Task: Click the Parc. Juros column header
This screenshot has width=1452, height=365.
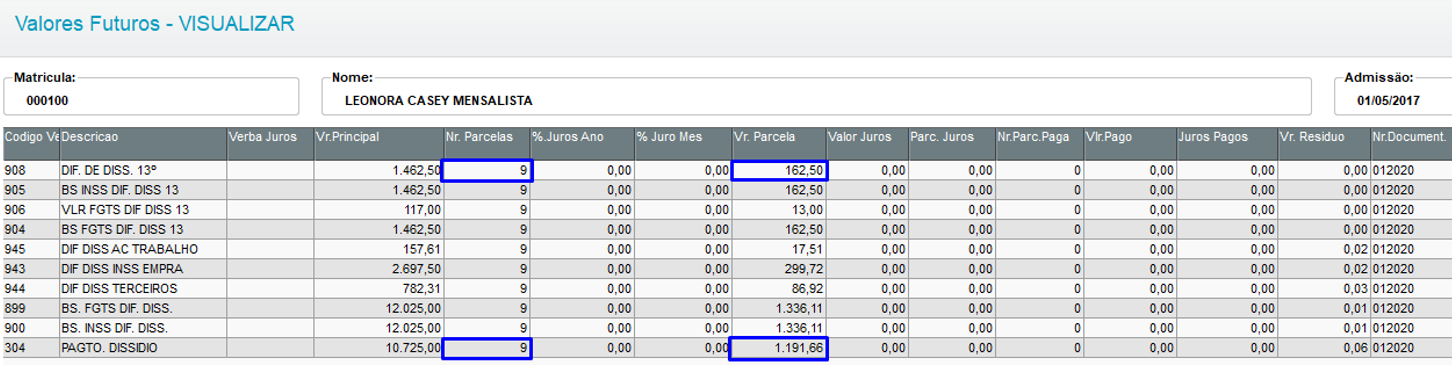Action: click(x=950, y=143)
